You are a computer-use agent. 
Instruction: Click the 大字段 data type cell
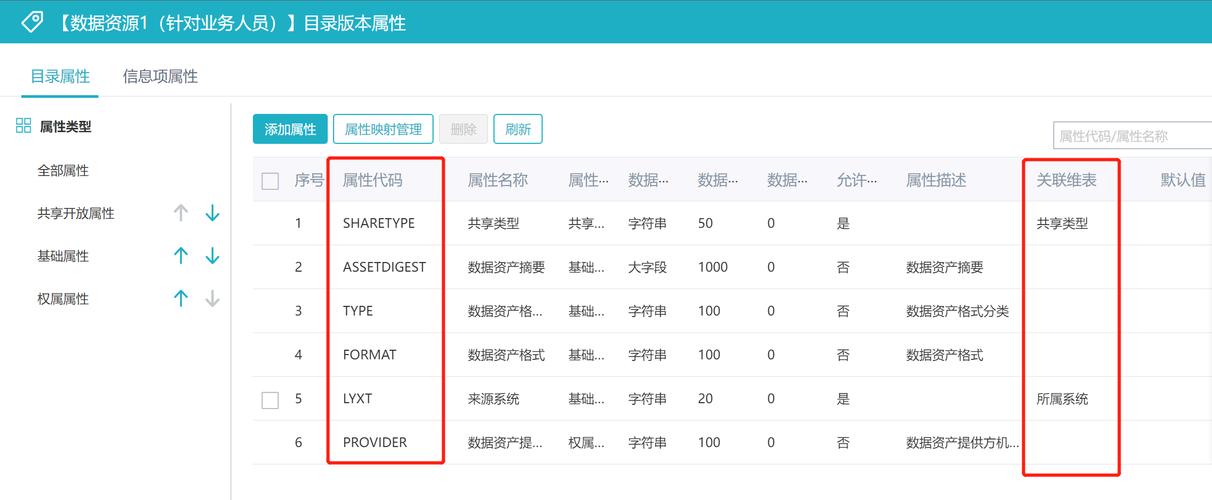coord(648,267)
